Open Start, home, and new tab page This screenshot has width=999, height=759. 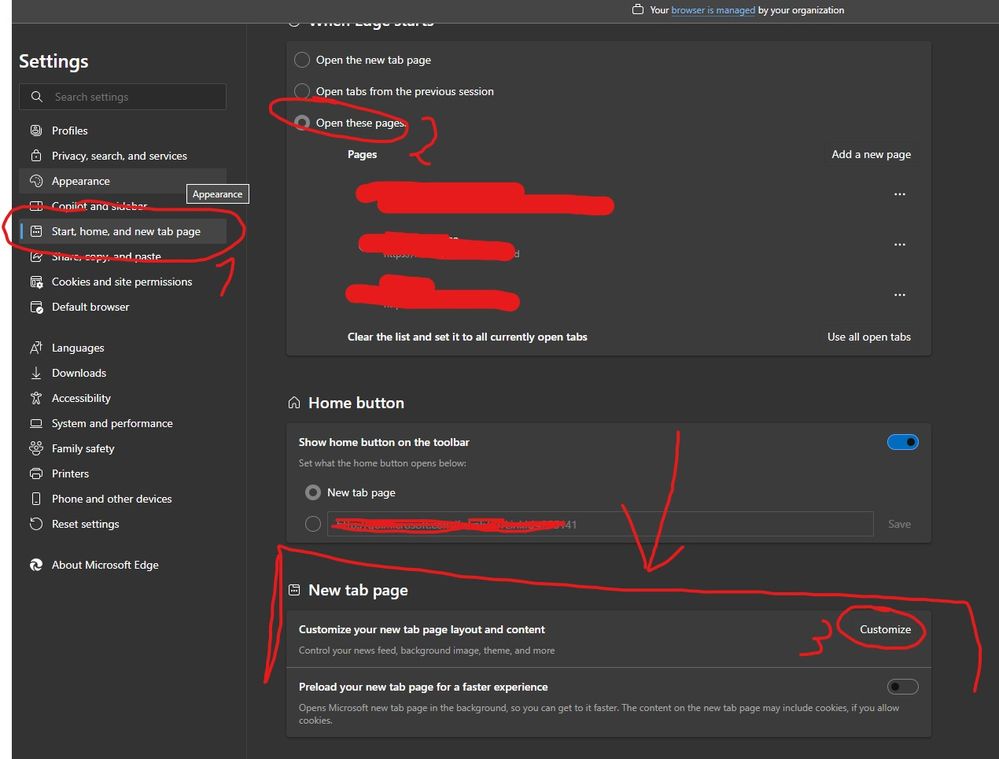[122, 231]
